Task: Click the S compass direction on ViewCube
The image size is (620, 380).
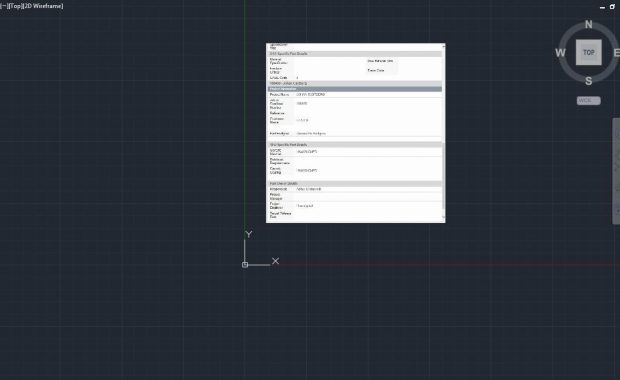Action: [588, 81]
